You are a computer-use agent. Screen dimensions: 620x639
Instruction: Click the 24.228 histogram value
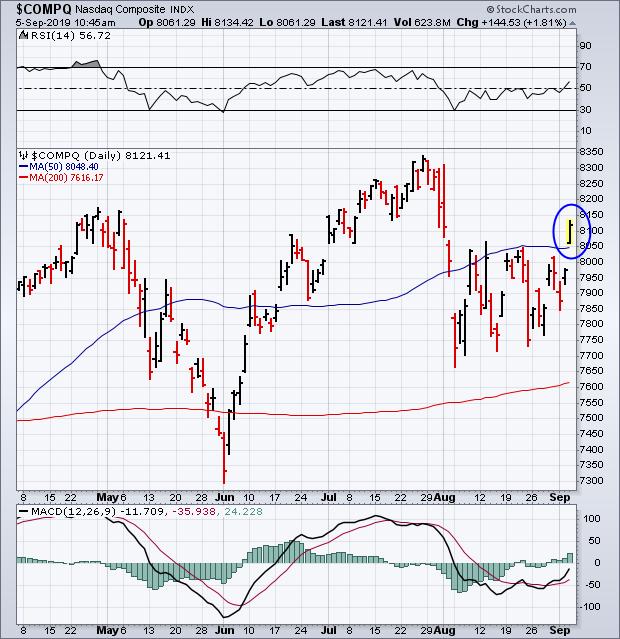pyautogui.click(x=243, y=511)
